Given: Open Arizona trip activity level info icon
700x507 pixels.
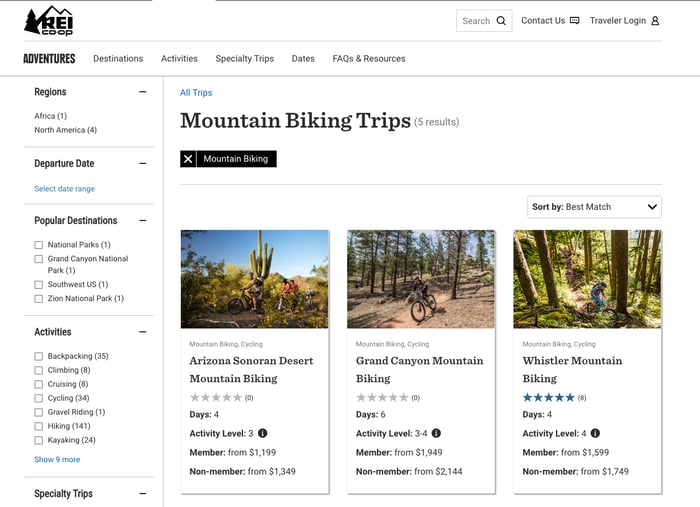Looking at the screenshot, I should [x=263, y=433].
